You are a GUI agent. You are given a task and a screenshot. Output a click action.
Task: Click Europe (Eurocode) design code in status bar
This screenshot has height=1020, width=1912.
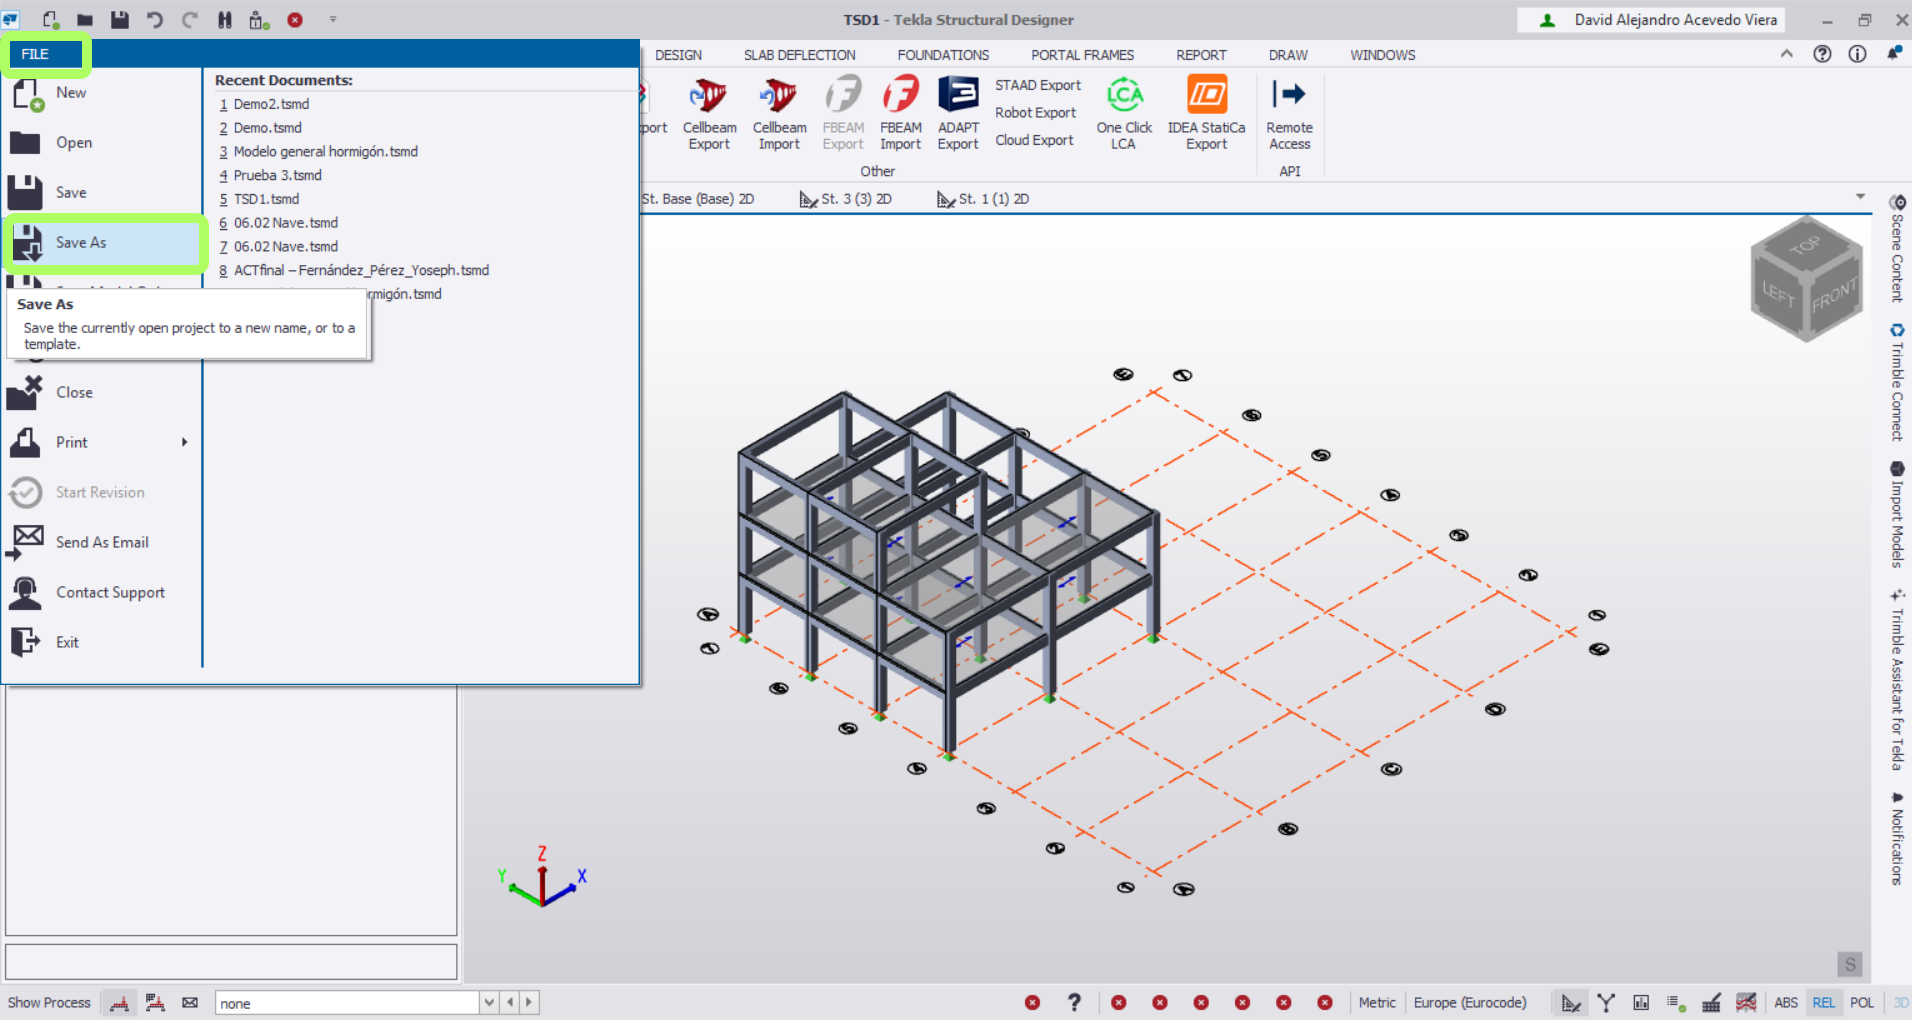click(x=1470, y=1003)
